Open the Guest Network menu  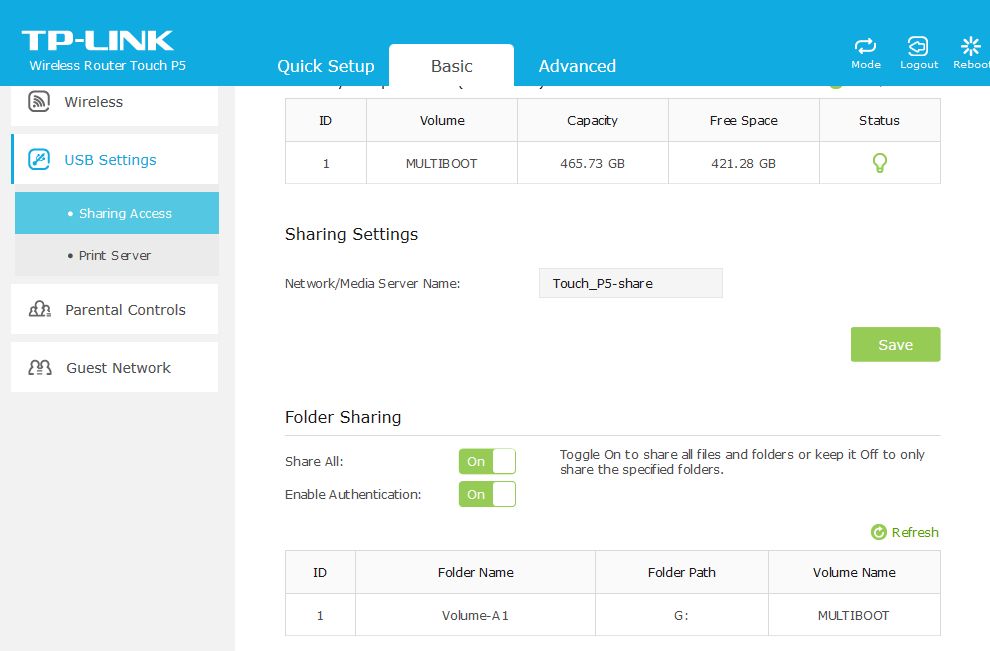coord(114,367)
